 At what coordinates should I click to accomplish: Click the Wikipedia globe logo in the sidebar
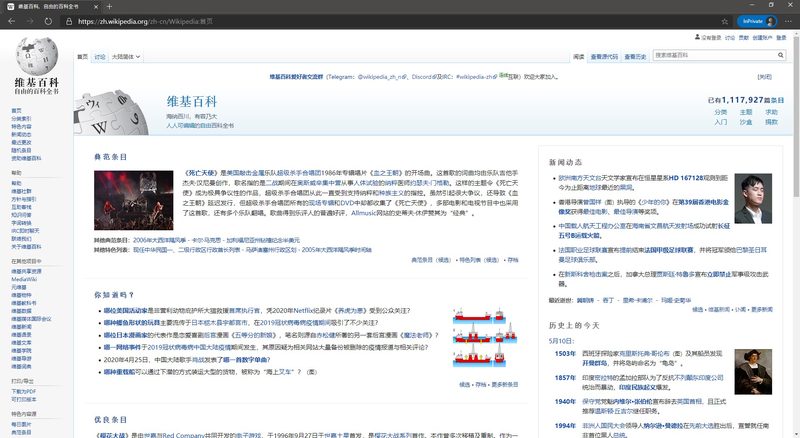(37, 56)
